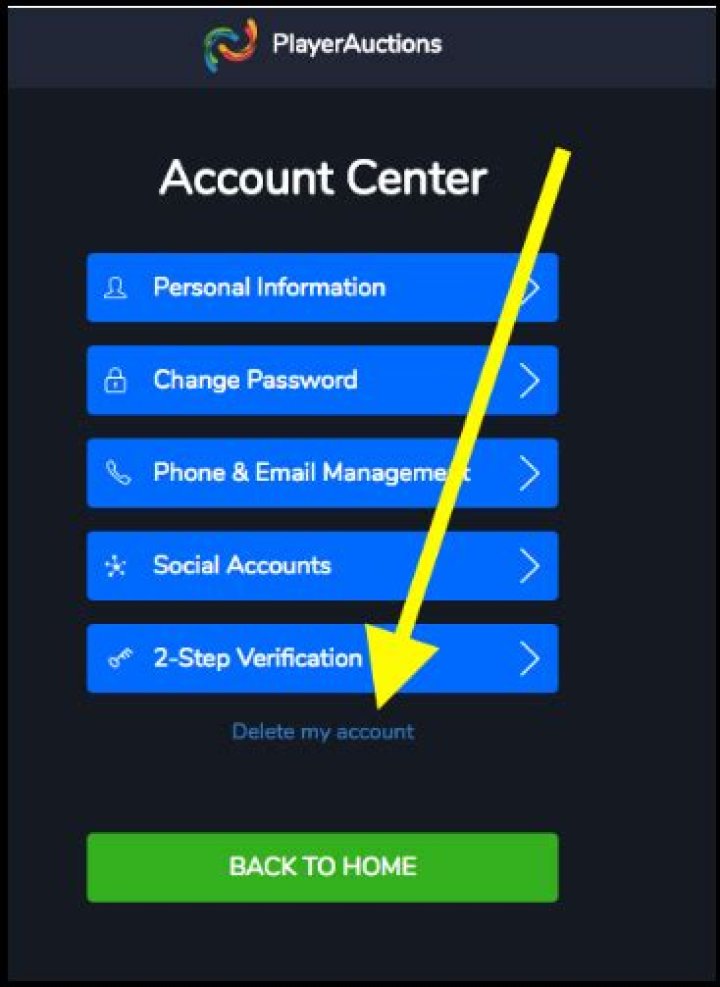The height and width of the screenshot is (987, 720).
Task: Click the green BACK TO HOME button
Action: coord(322,867)
